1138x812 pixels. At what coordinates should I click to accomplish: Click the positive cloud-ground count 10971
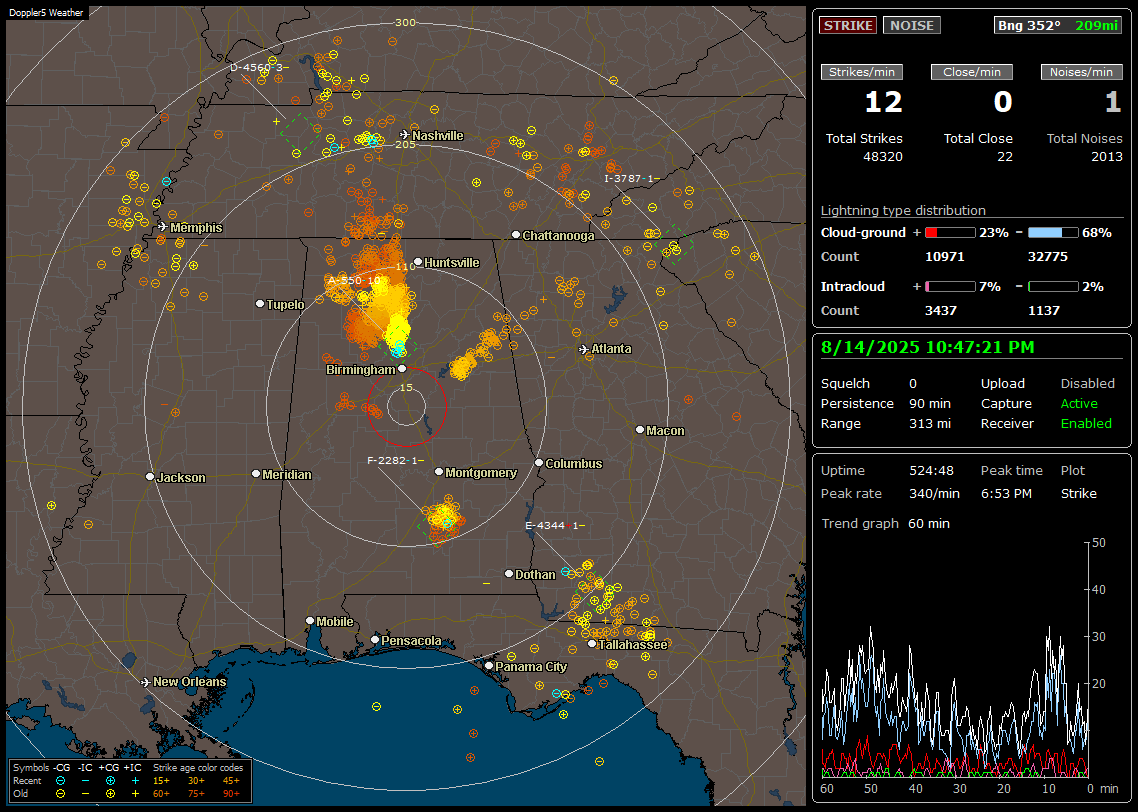coord(944,257)
